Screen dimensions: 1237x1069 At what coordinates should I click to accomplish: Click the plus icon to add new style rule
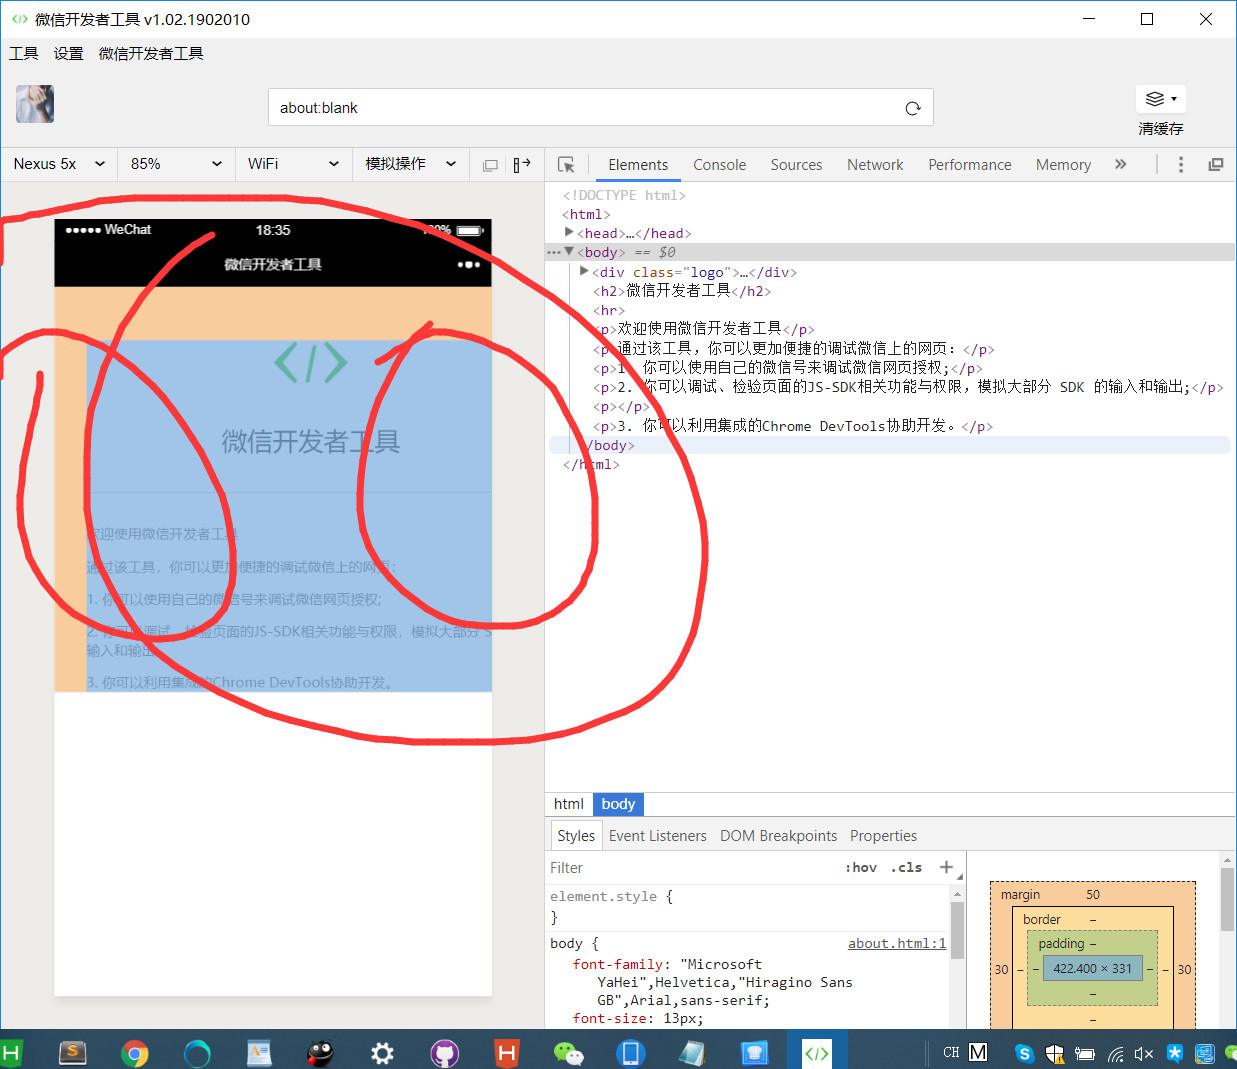point(946,867)
